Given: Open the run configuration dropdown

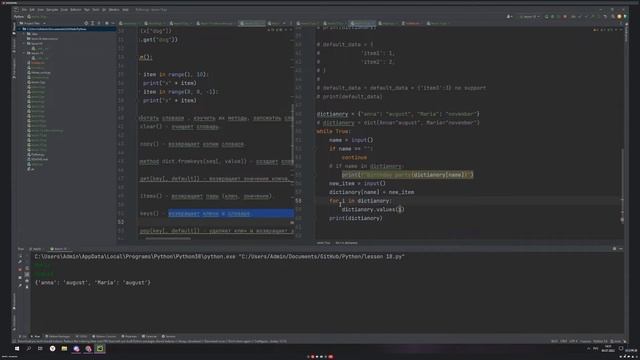Looking at the screenshot, I should pyautogui.click(x=529, y=17).
